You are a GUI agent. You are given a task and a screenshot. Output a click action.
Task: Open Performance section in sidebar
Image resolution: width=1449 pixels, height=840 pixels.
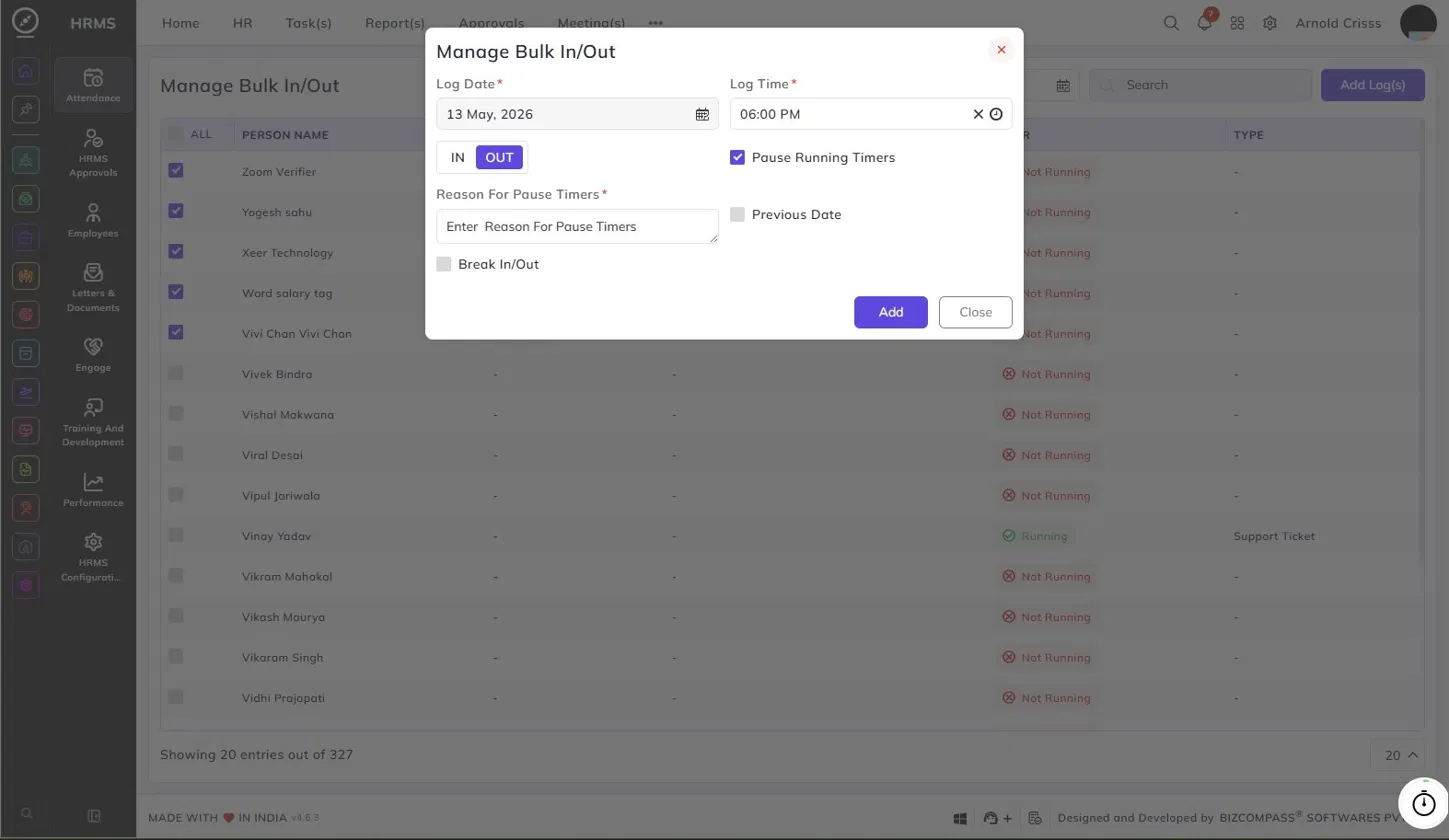[x=93, y=489]
